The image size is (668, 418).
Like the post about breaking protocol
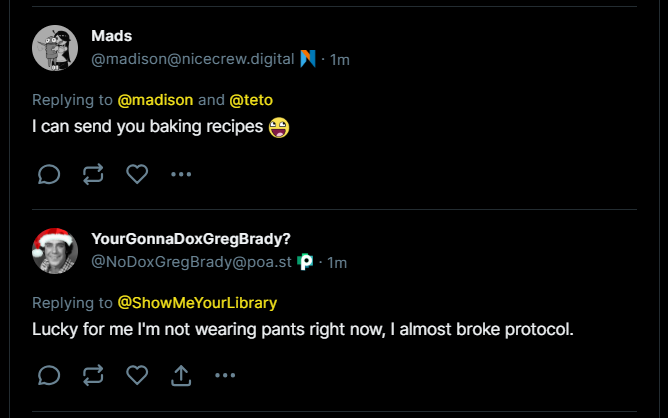[137, 375]
